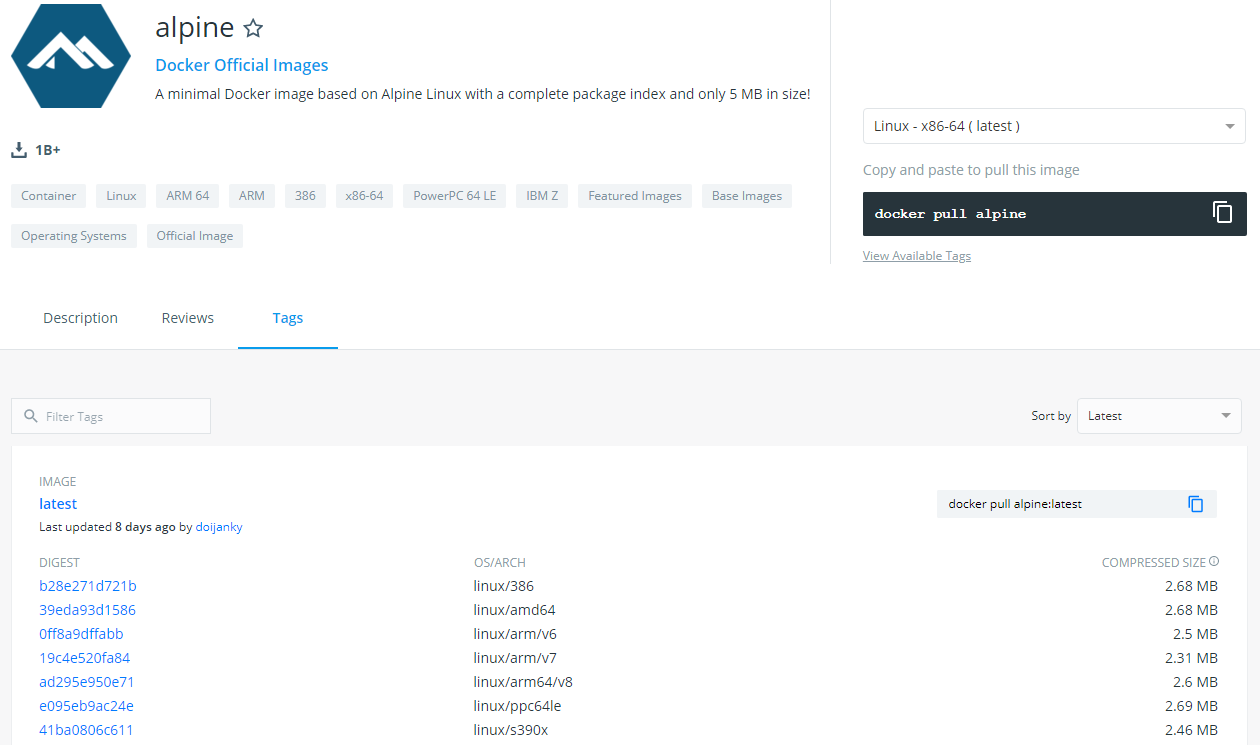Click View Available Tags link
The height and width of the screenshot is (745, 1260).
pos(916,256)
